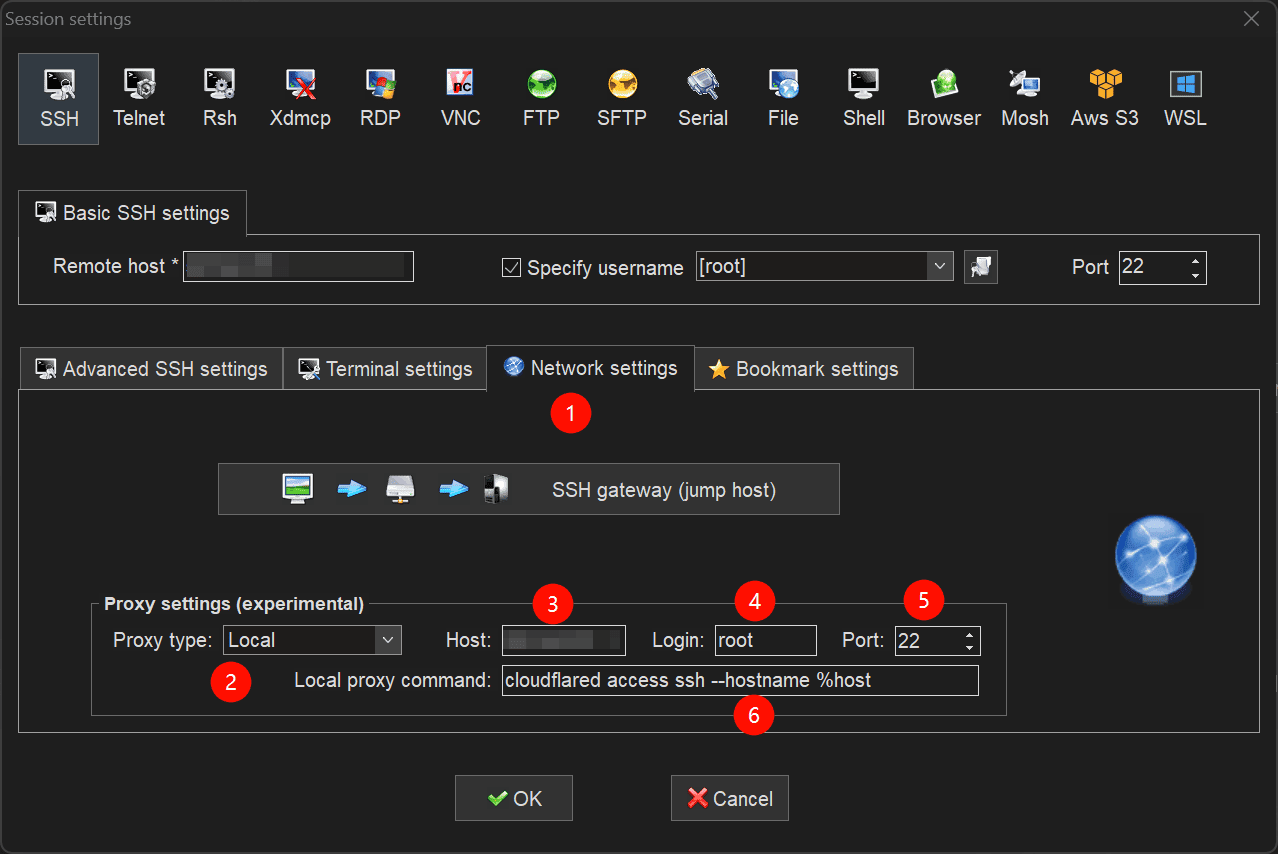The height and width of the screenshot is (854, 1278).
Task: Increase the proxy Port value with stepper
Action: point(969,634)
